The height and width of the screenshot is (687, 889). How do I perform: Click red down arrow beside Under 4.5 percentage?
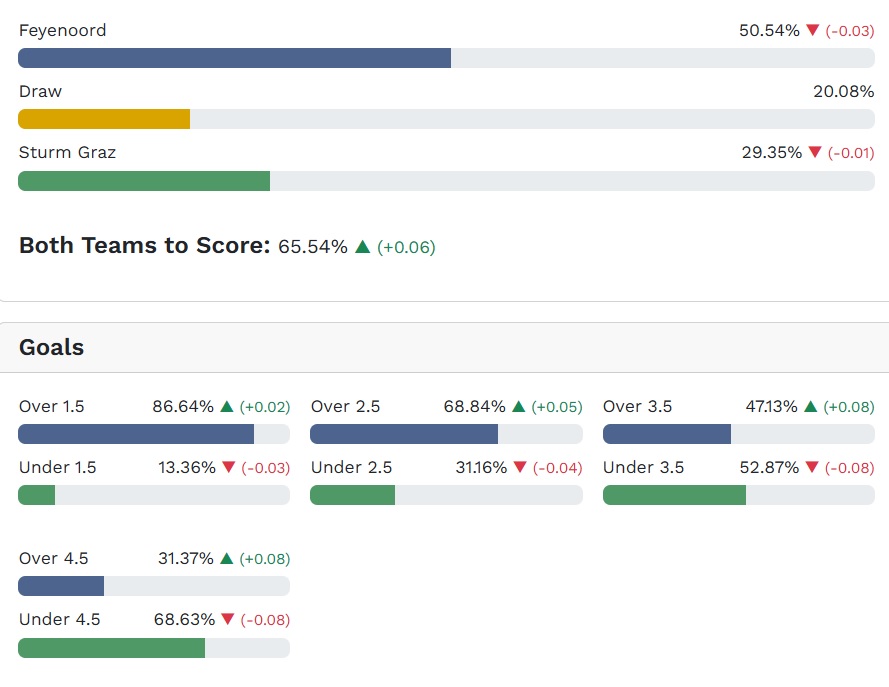228,620
